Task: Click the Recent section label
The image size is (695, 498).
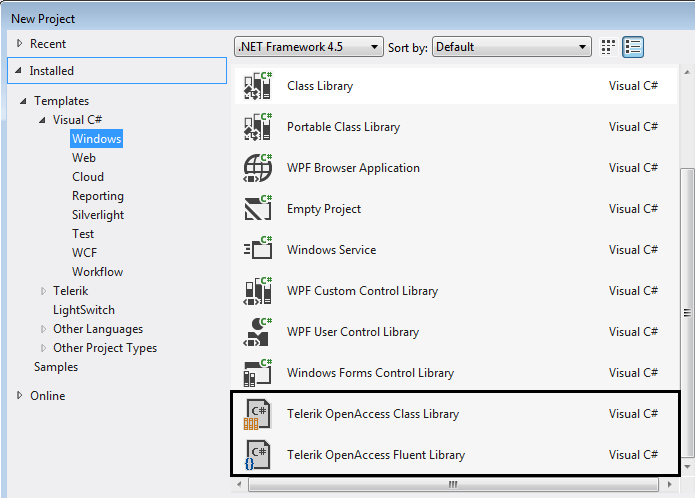Action: coord(48,44)
